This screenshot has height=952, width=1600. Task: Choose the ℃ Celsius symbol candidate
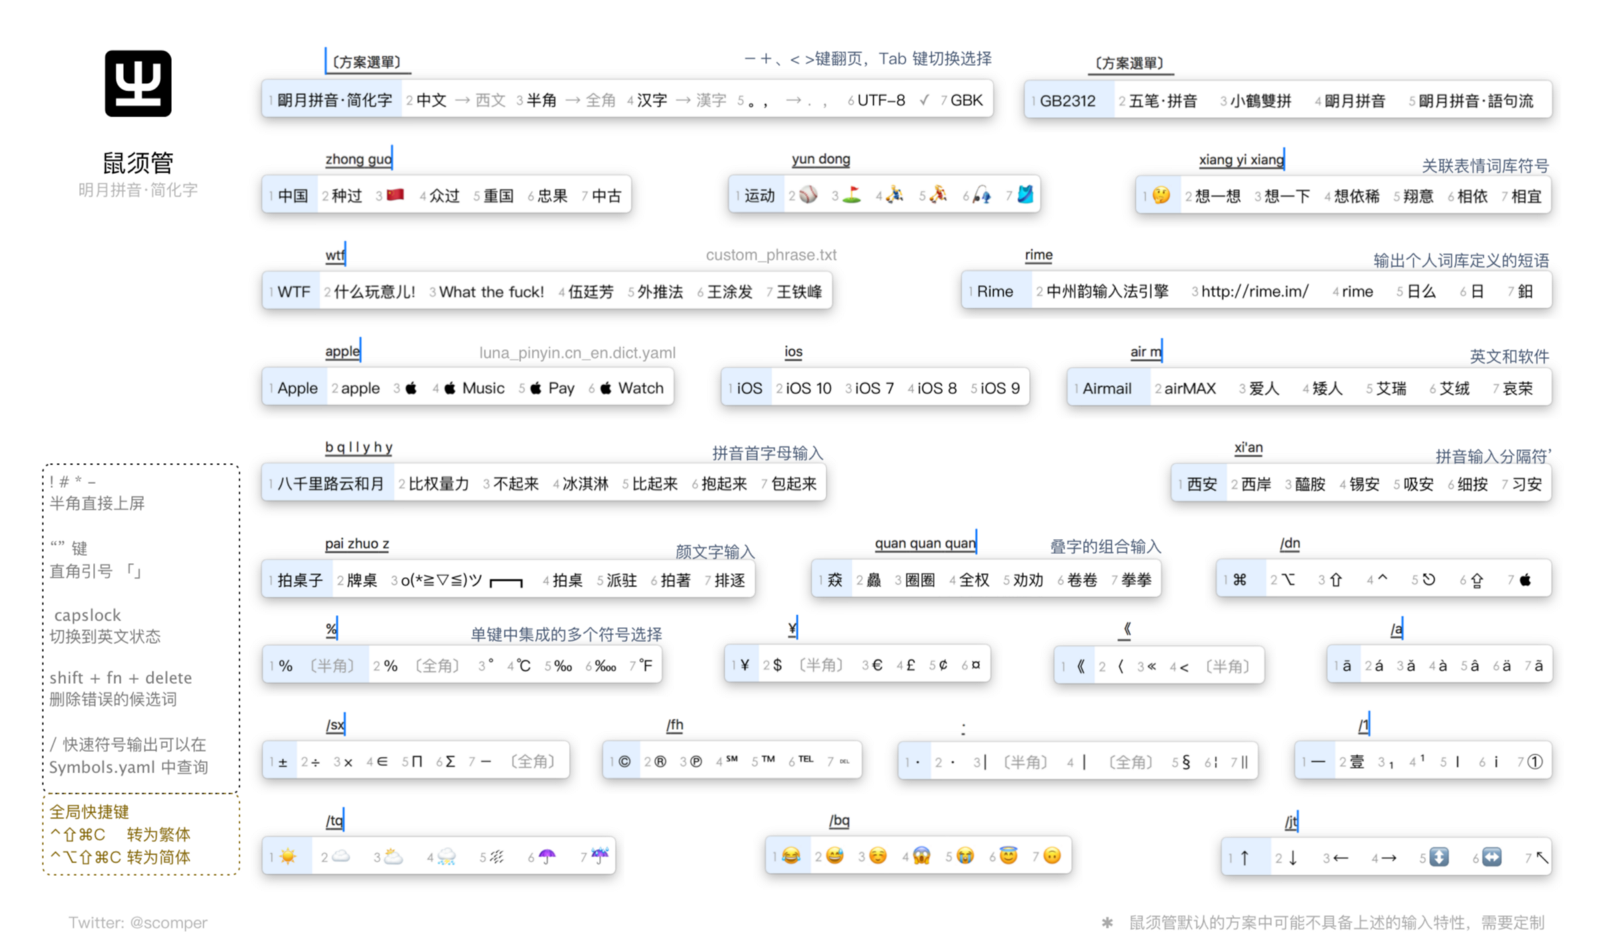tap(523, 666)
